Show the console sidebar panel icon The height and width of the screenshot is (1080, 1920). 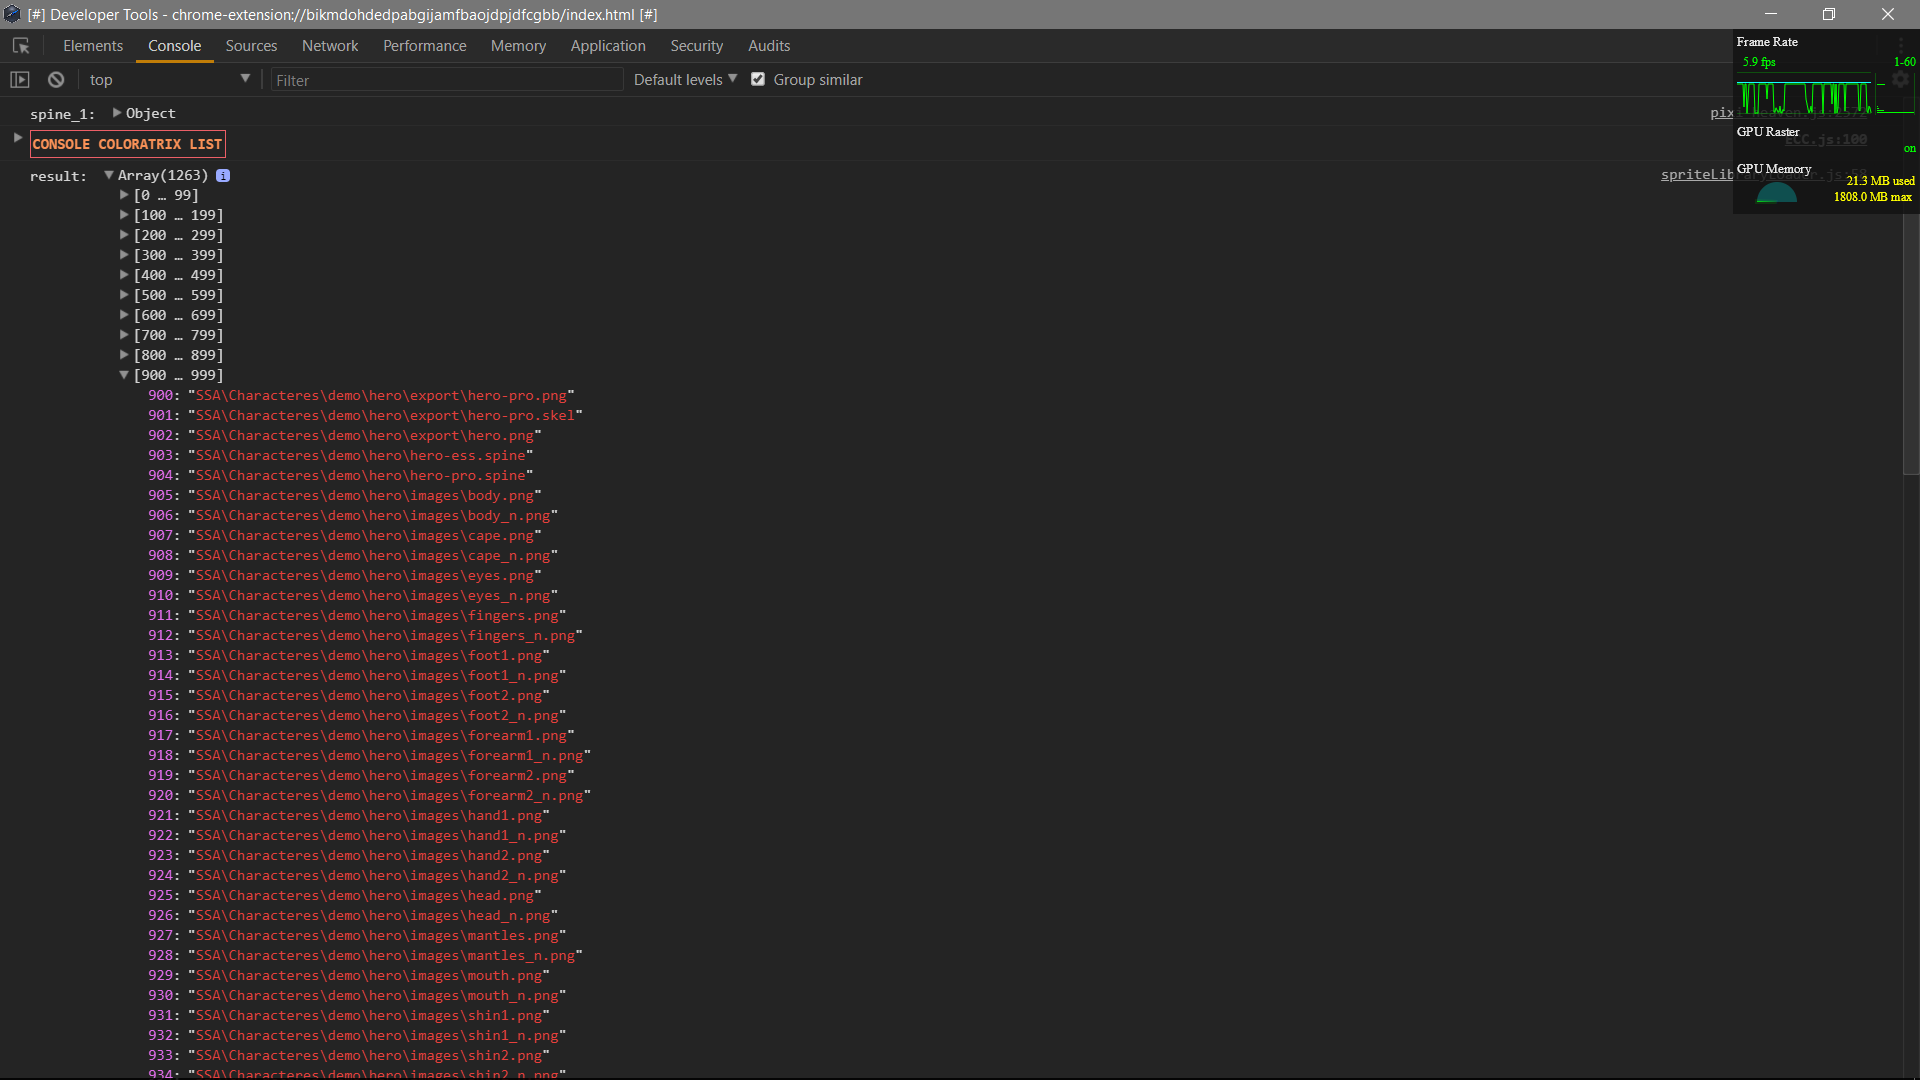coord(20,80)
